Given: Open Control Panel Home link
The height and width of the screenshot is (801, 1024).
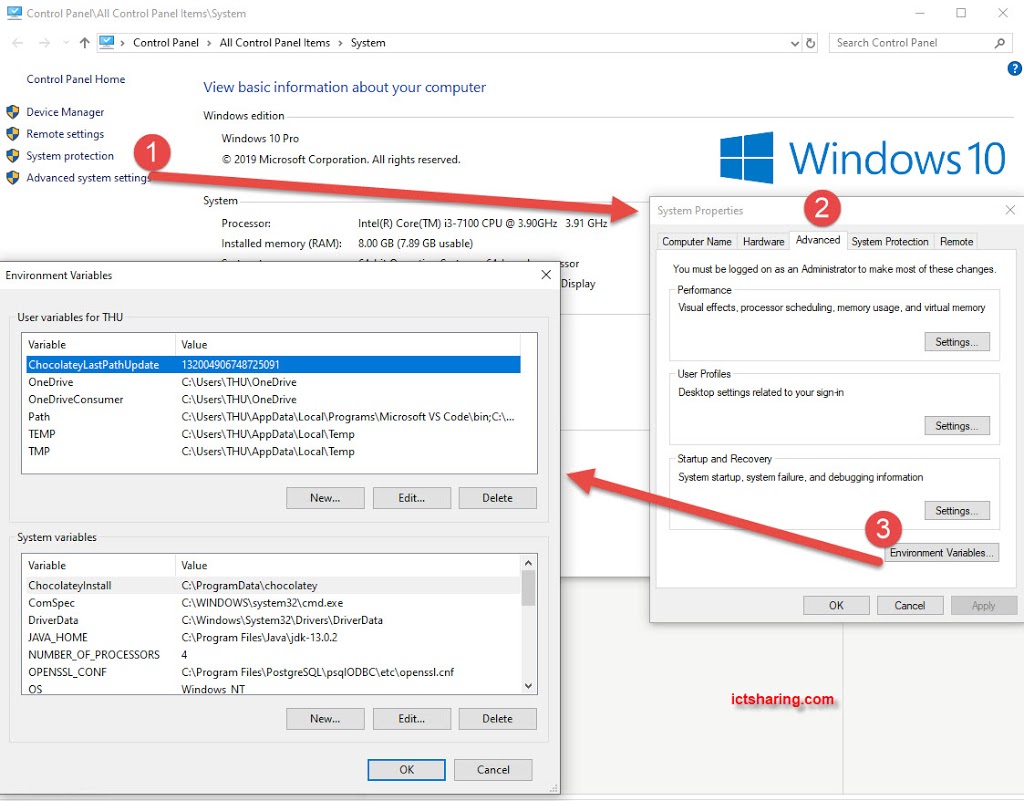Looking at the screenshot, I should (76, 79).
